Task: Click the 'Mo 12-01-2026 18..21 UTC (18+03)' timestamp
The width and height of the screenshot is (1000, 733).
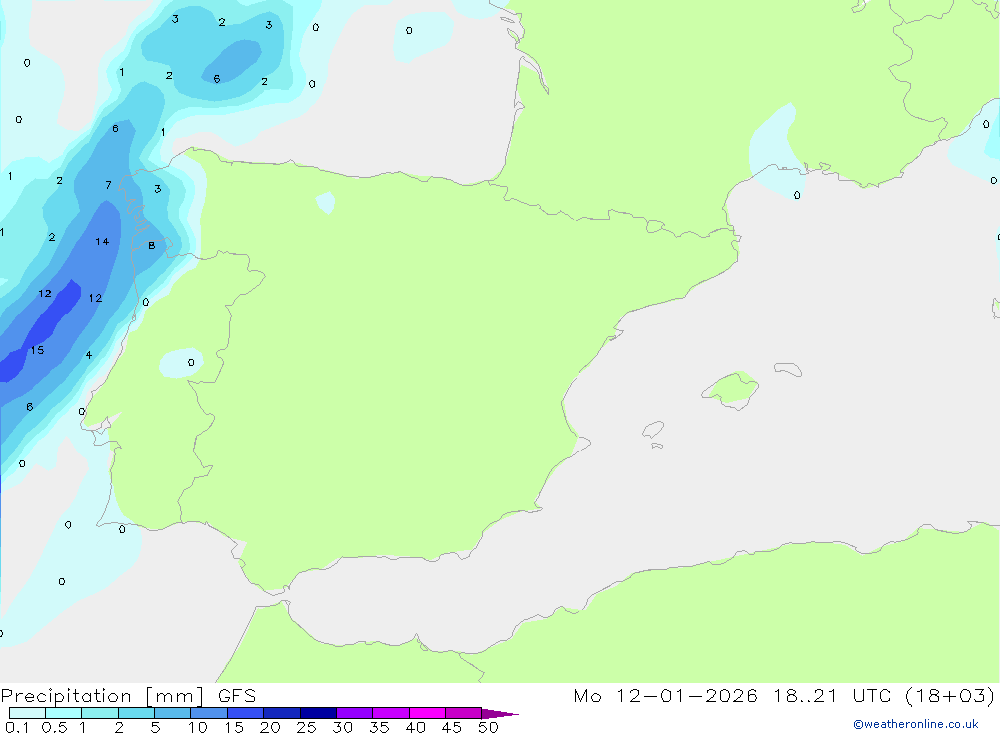Action: pos(784,696)
